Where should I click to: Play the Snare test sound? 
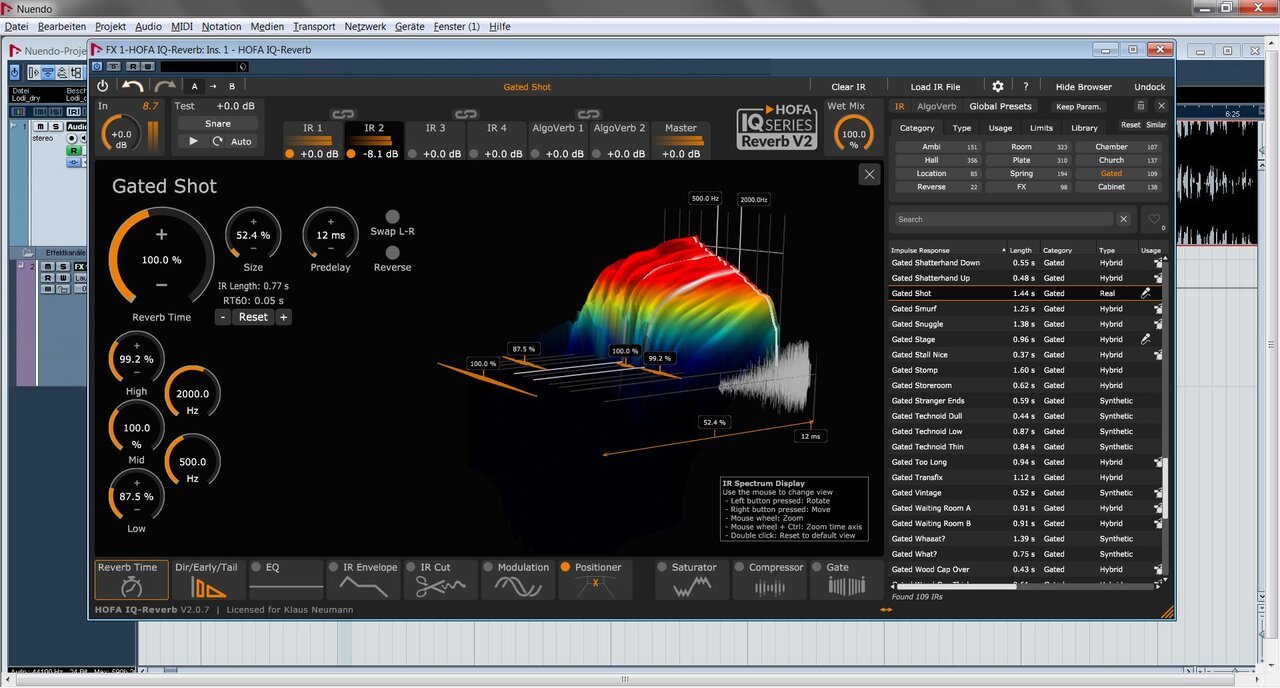pos(194,142)
